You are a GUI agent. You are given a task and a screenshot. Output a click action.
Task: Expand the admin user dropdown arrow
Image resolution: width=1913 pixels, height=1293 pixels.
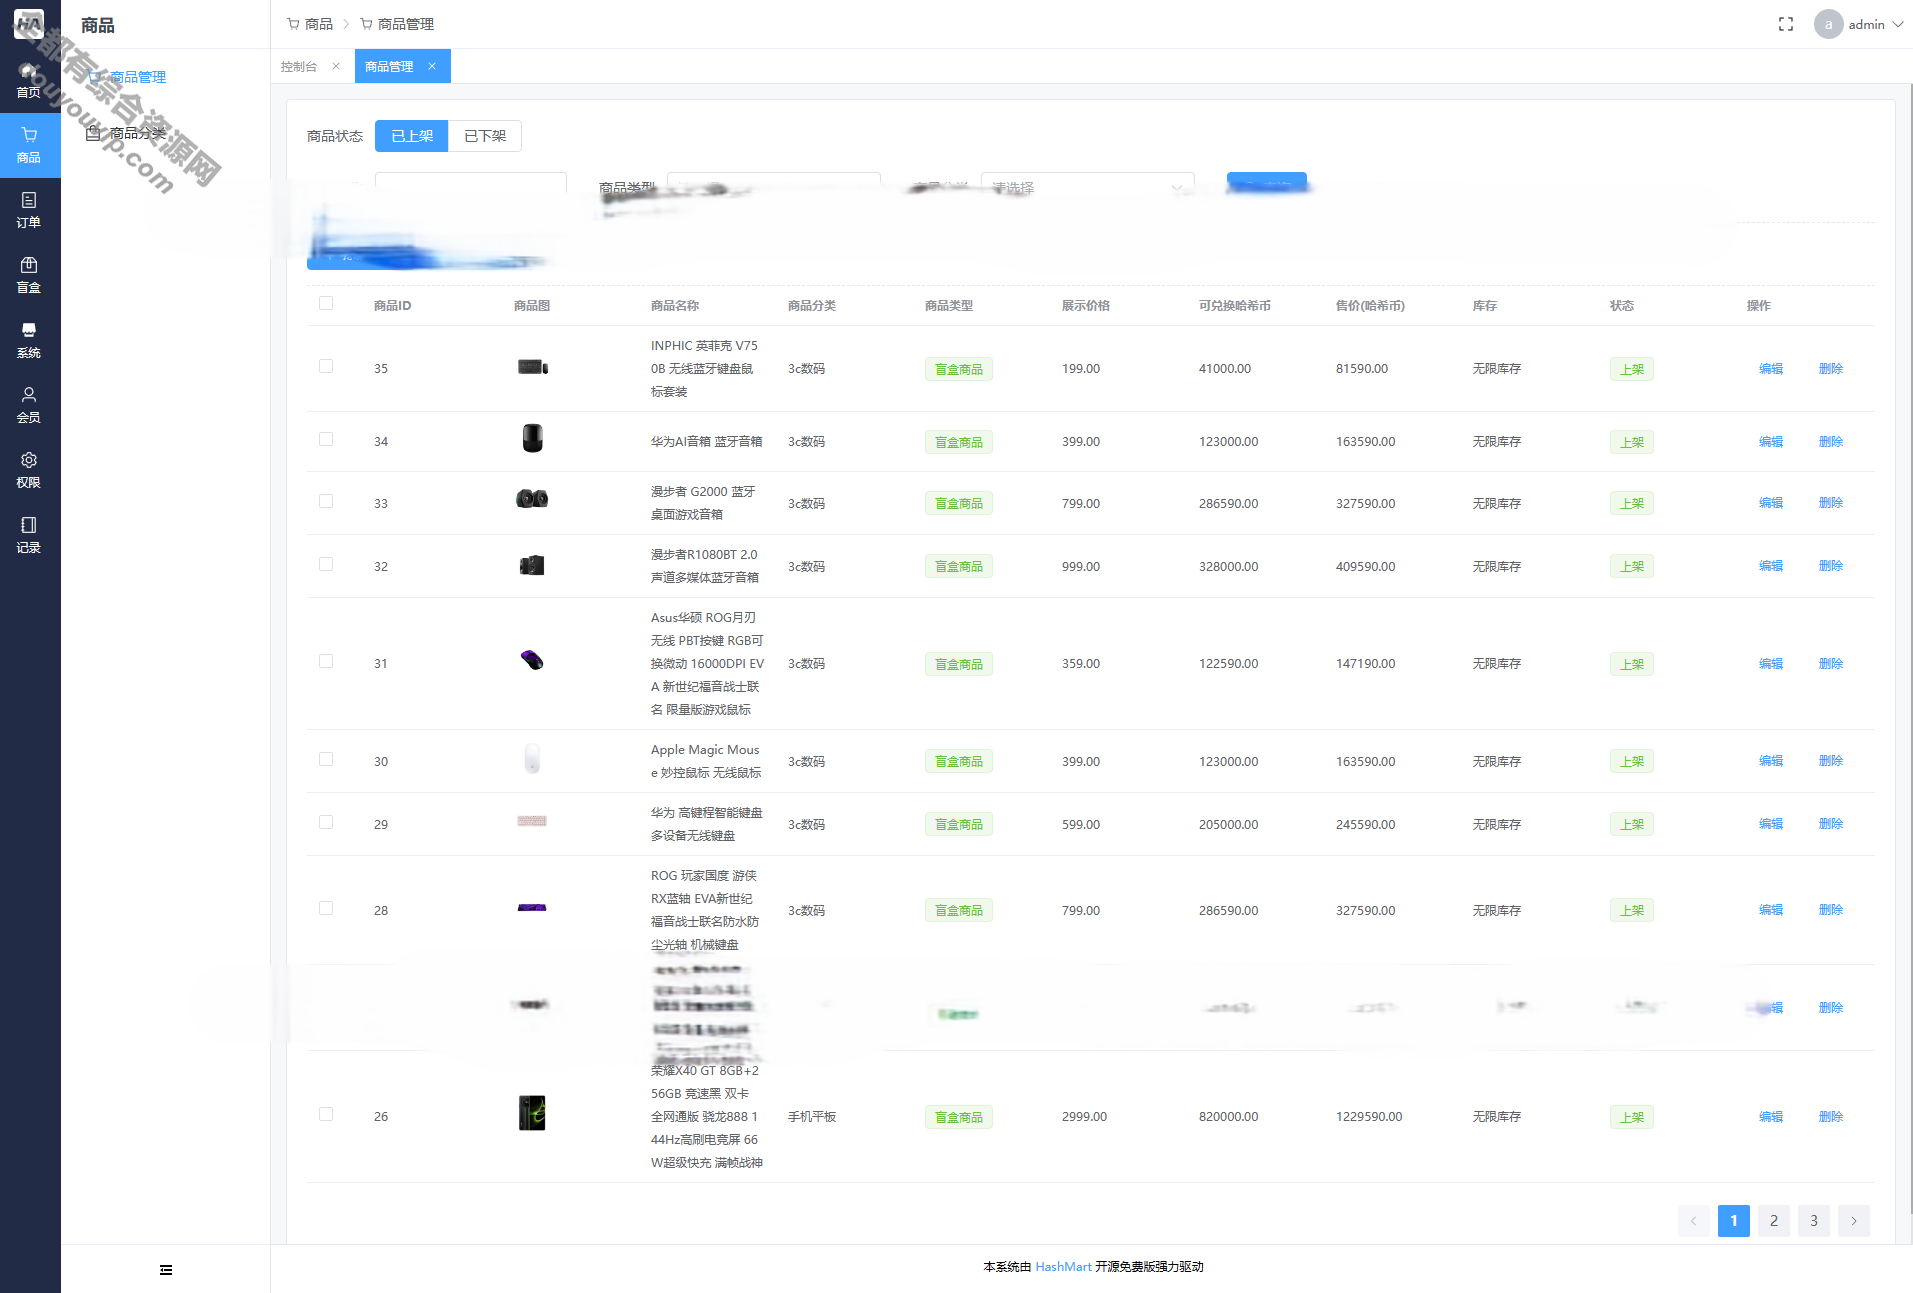click(x=1898, y=24)
